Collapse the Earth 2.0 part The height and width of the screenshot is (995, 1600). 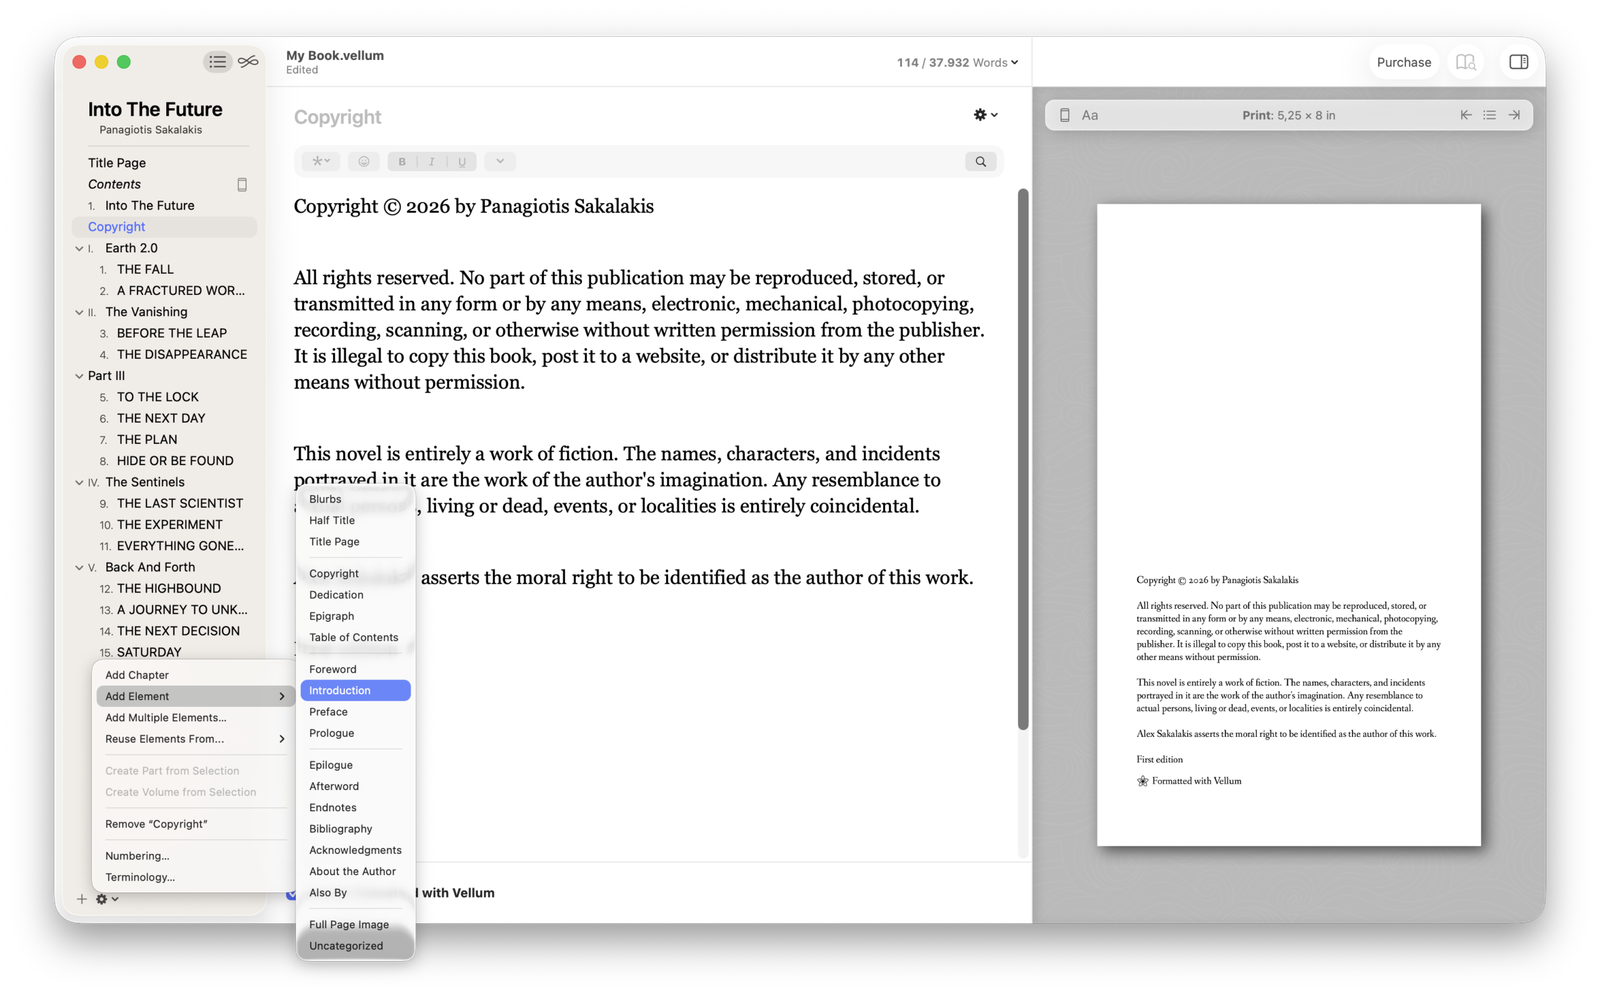click(79, 248)
